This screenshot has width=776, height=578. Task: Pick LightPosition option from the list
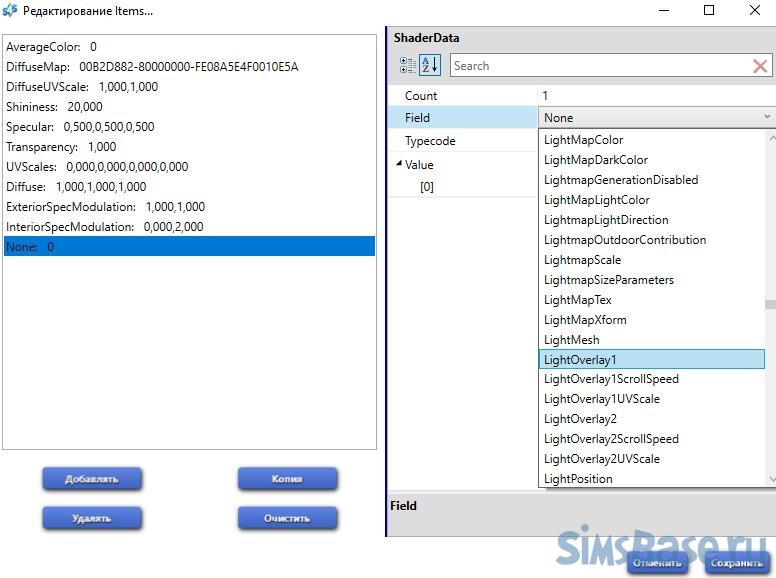point(578,479)
